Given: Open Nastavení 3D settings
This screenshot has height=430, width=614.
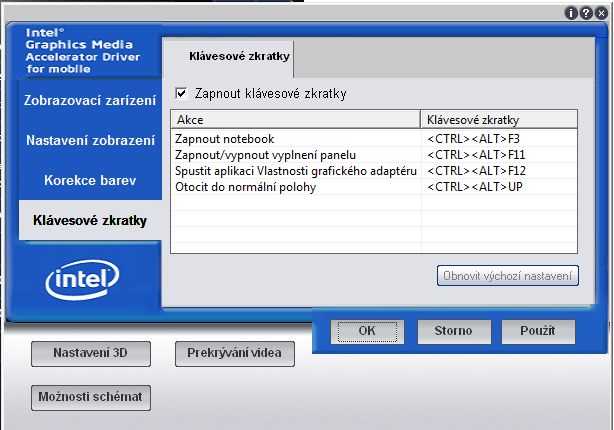Looking at the screenshot, I should (90, 353).
